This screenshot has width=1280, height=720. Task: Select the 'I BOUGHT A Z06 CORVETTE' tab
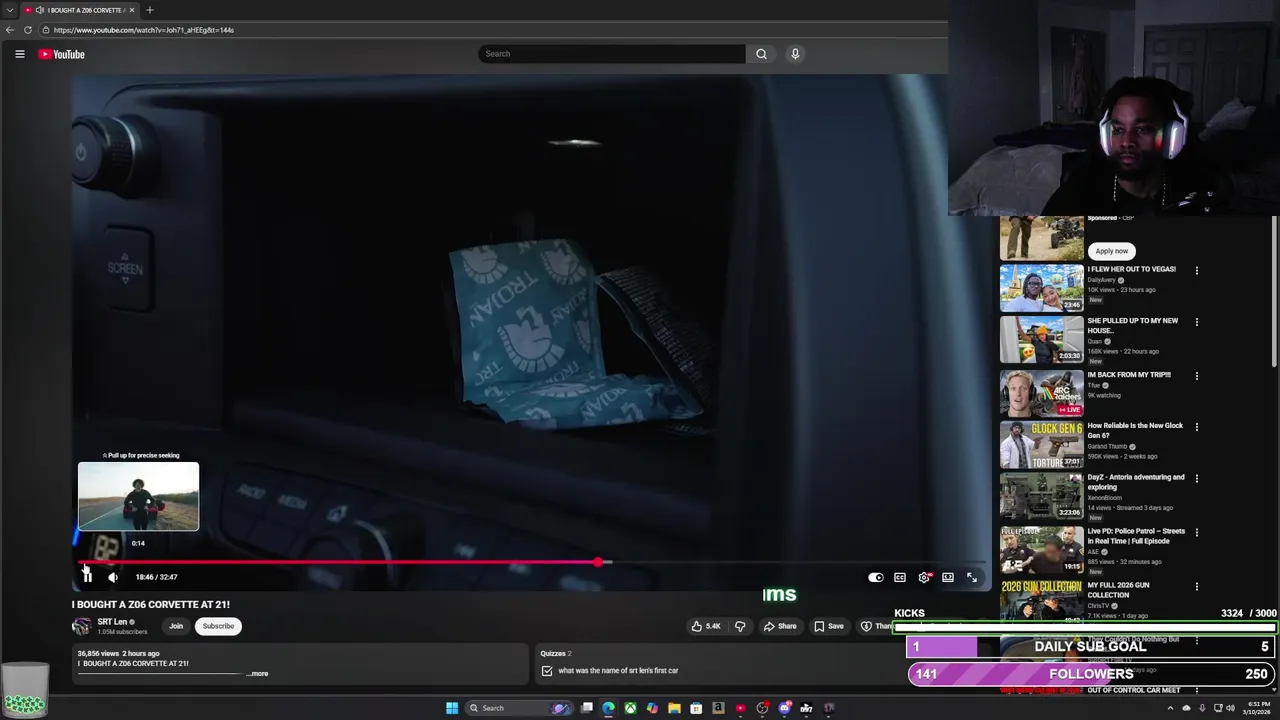pyautogui.click(x=78, y=10)
